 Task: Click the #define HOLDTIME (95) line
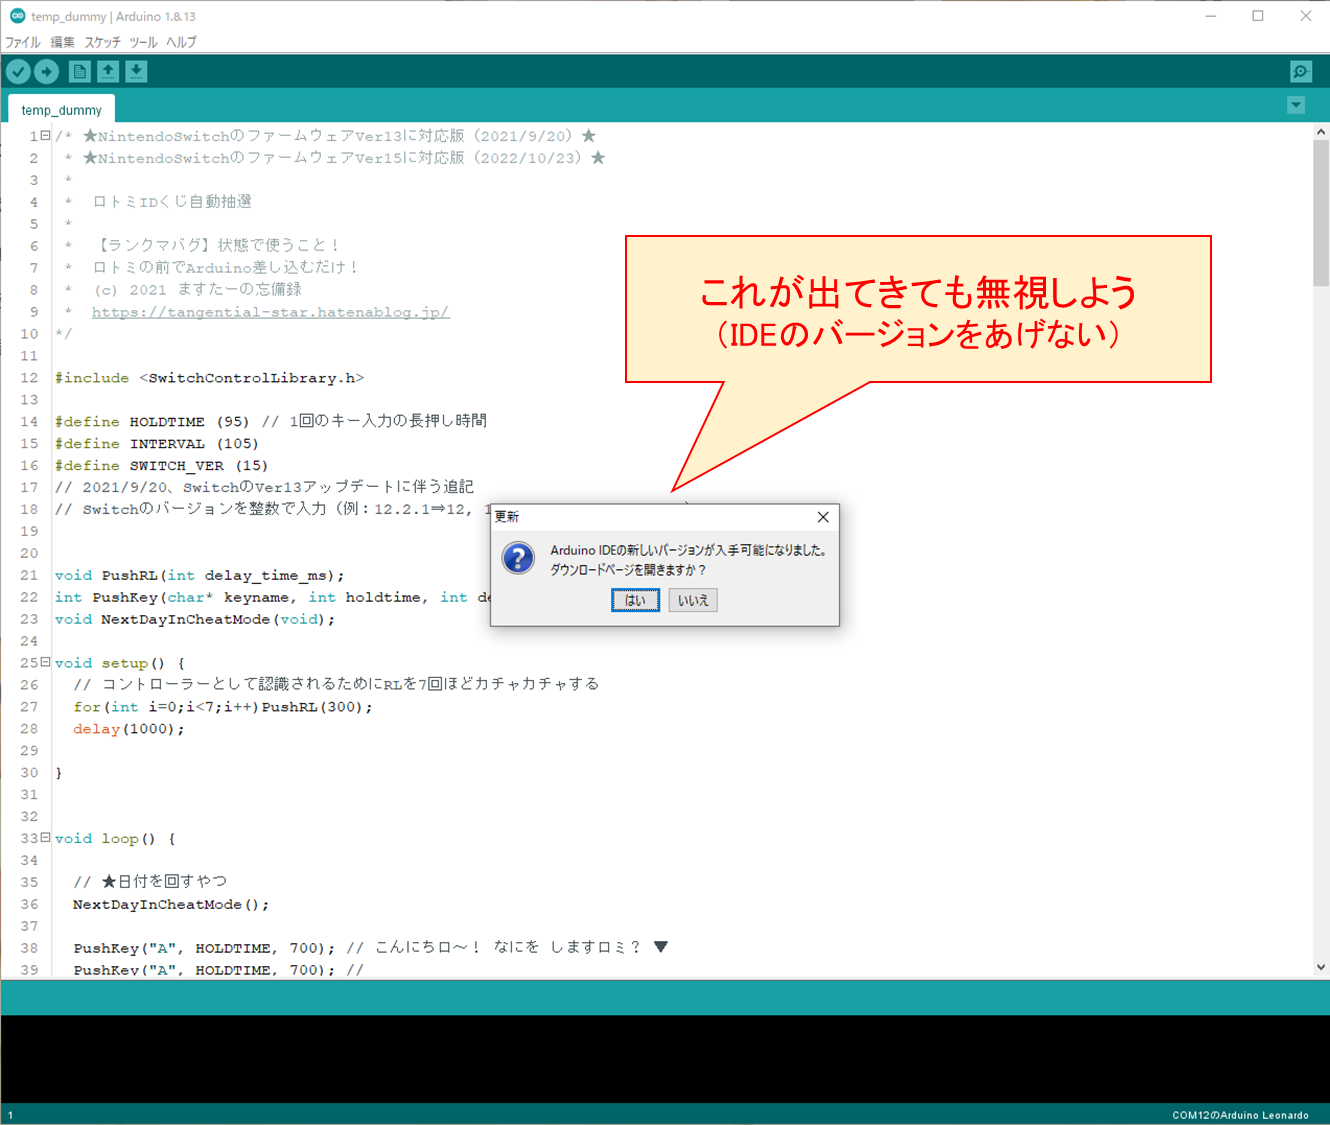pyautogui.click(x=271, y=421)
